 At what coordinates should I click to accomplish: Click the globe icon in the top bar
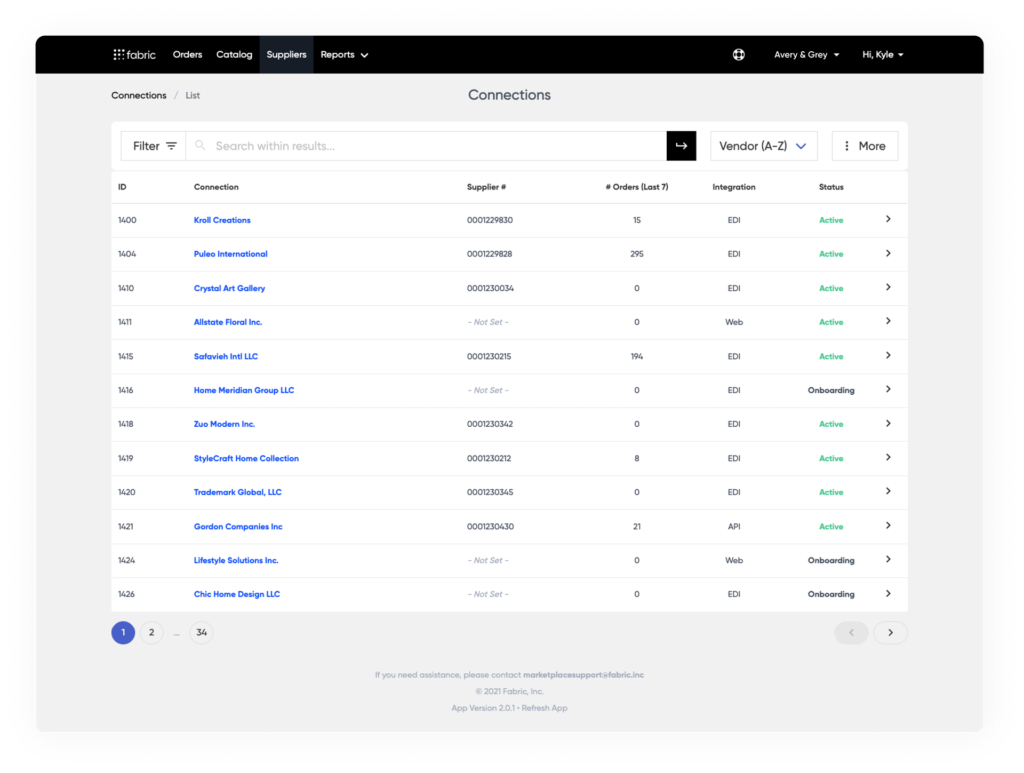738,54
